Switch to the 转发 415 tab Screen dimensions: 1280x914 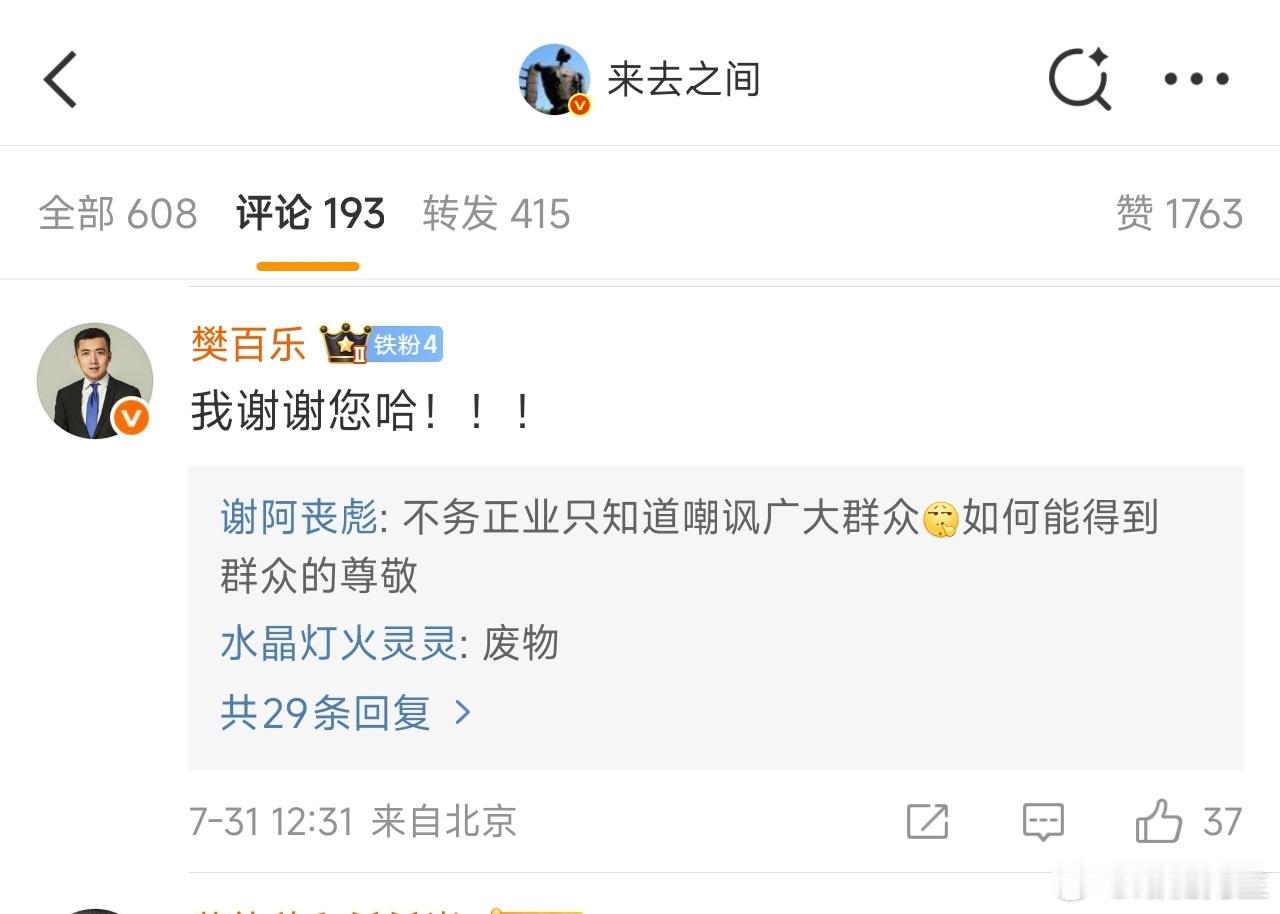[x=496, y=214]
